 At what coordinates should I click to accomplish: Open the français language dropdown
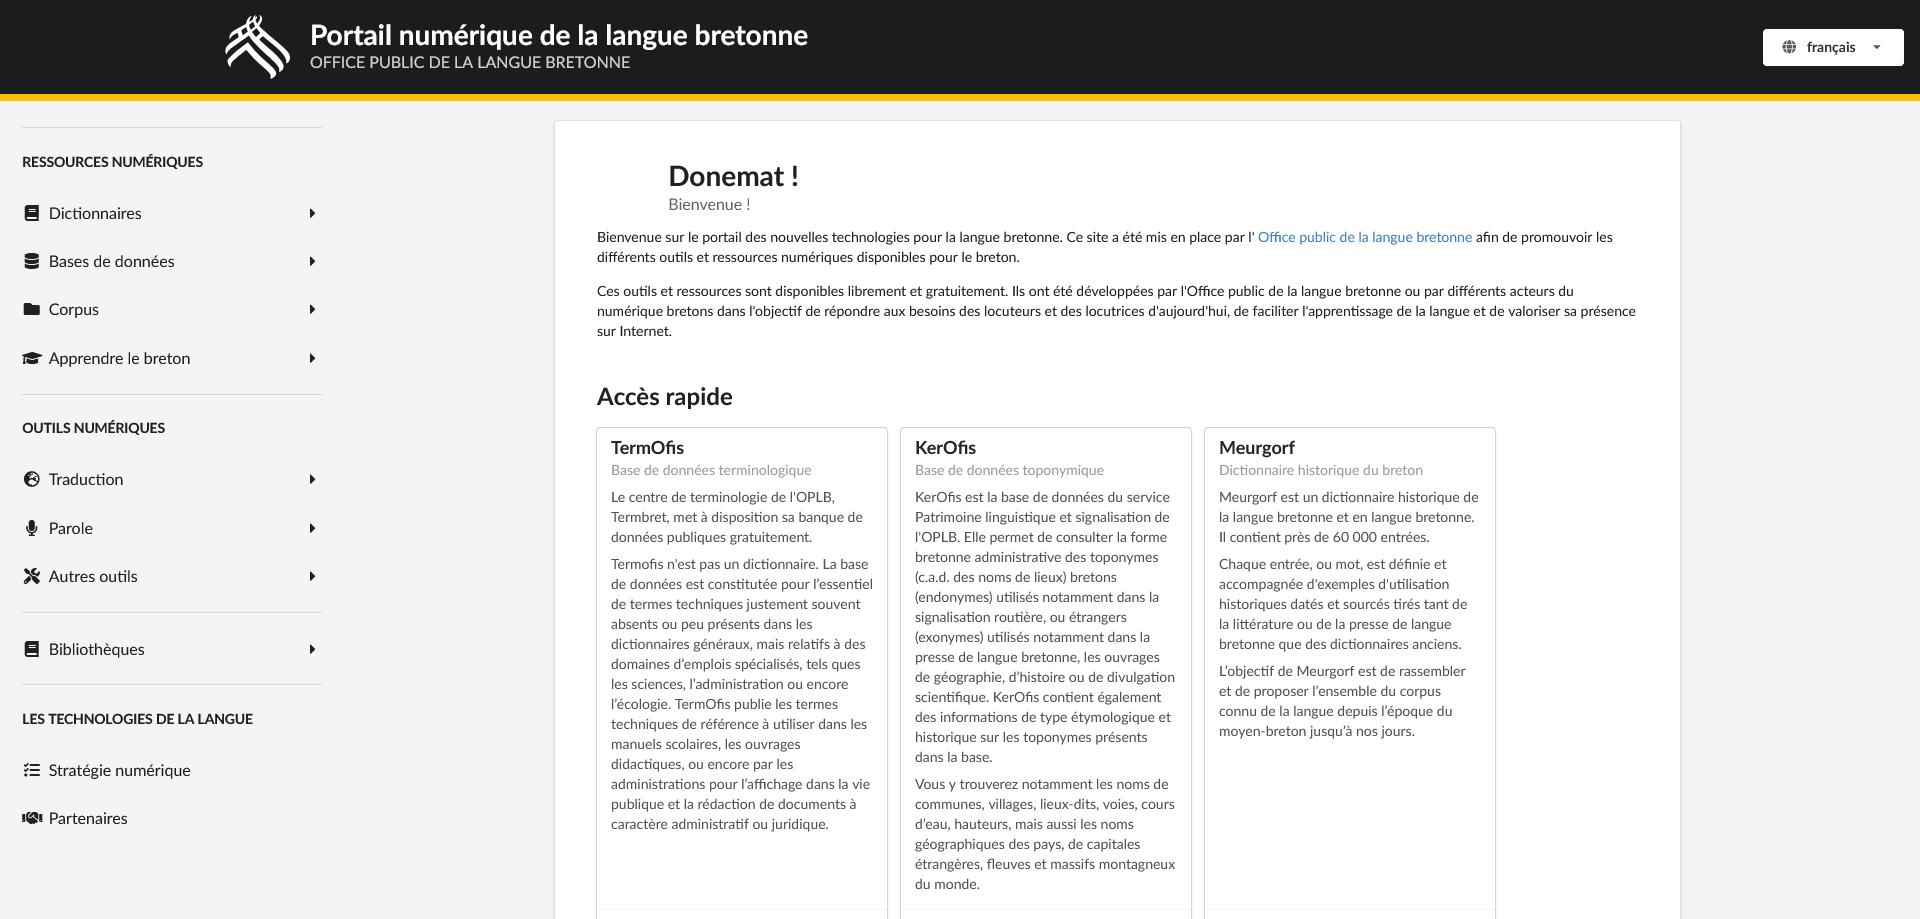tap(1832, 47)
